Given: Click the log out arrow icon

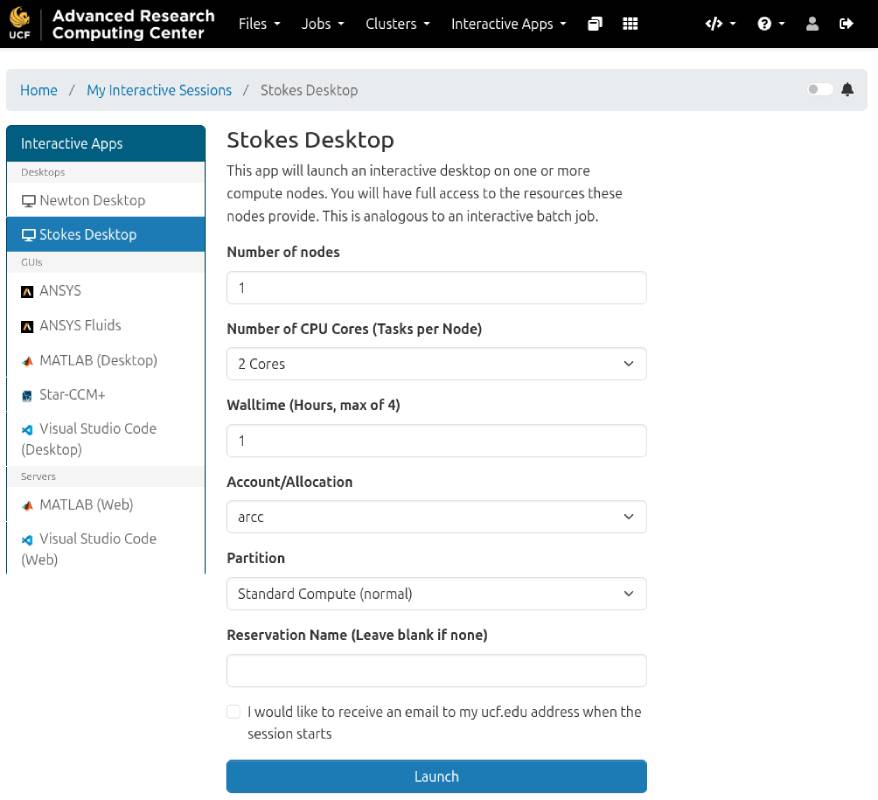Looking at the screenshot, I should point(846,24).
